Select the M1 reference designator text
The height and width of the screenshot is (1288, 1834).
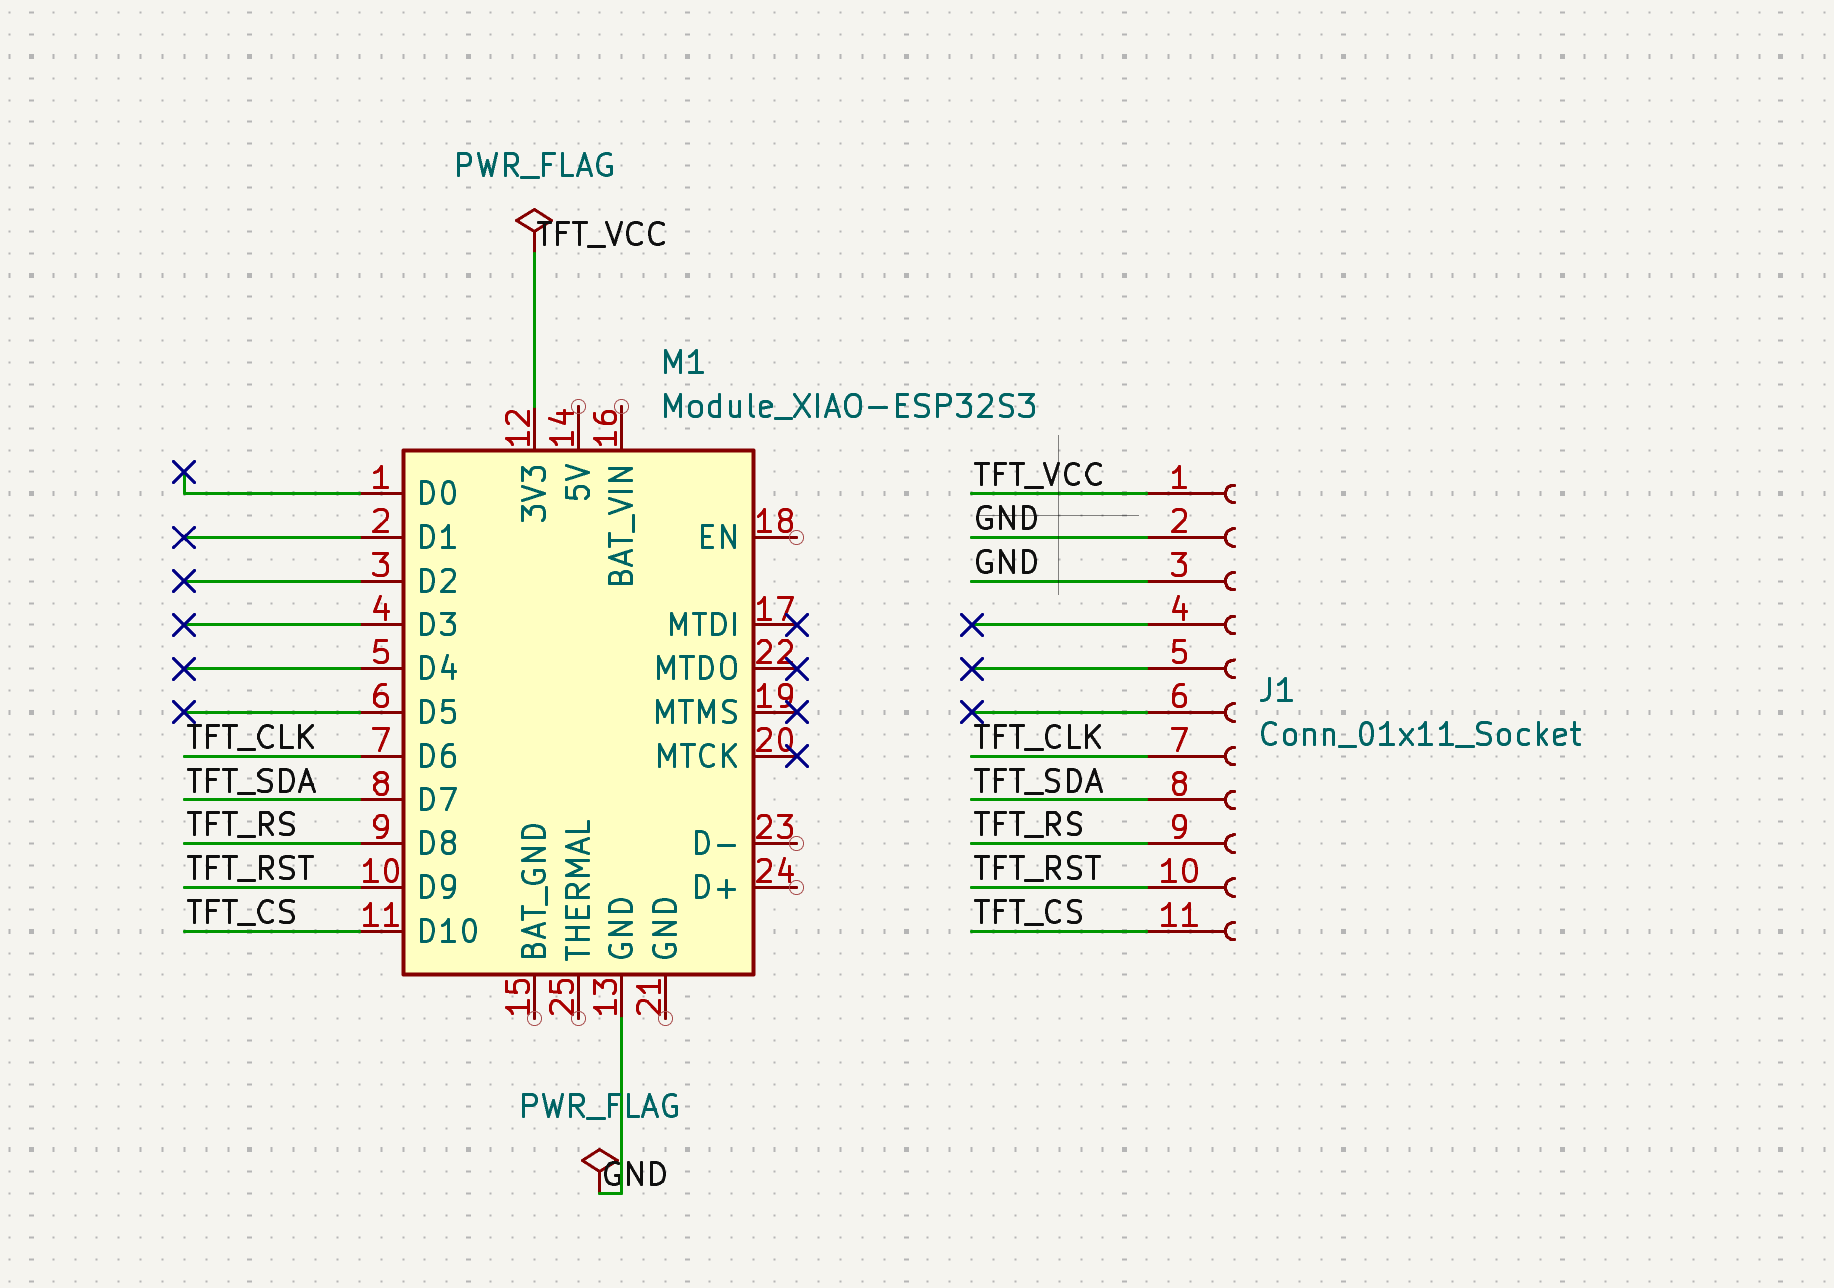pos(683,362)
